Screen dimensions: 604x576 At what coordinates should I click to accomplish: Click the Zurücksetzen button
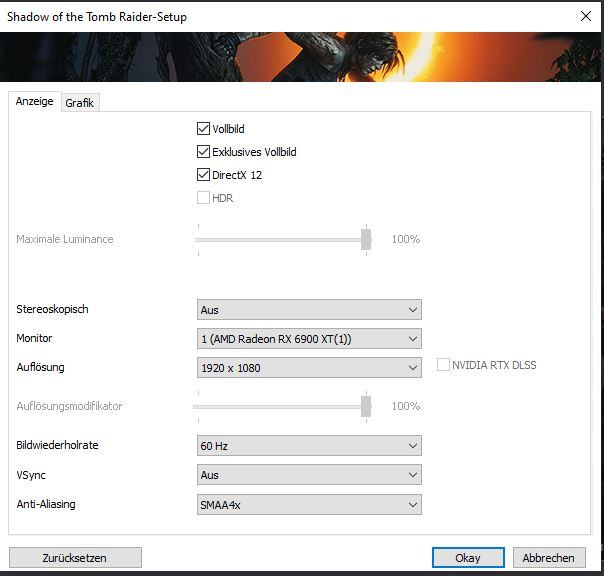tap(75, 558)
